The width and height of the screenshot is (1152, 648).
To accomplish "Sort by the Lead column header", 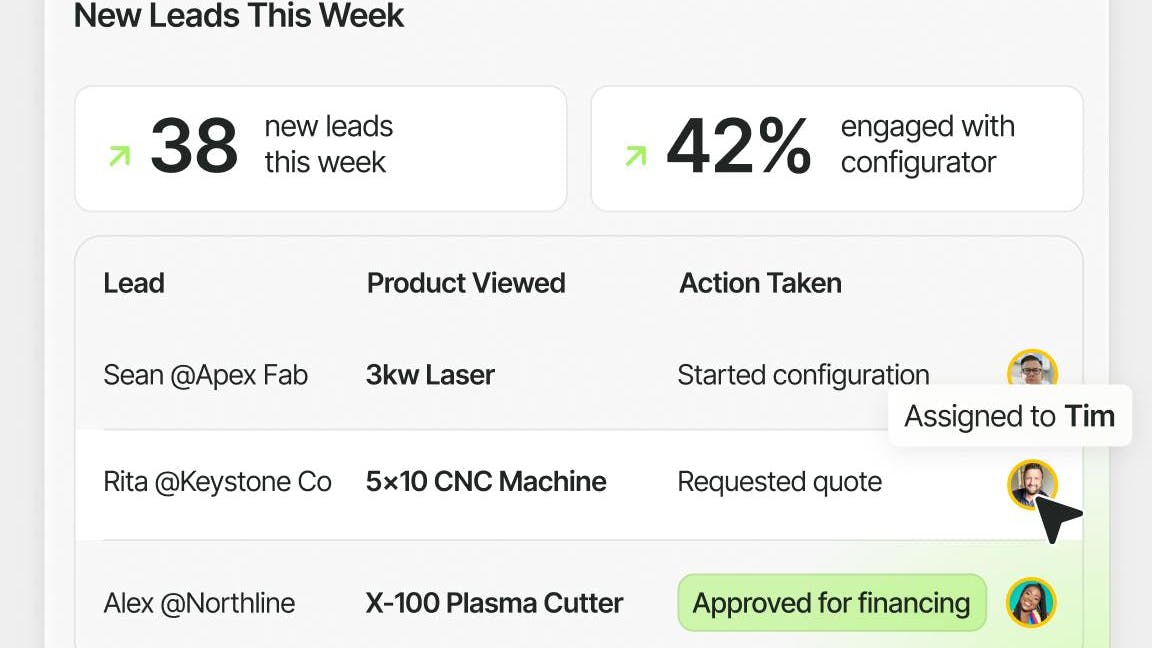I will tap(134, 283).
